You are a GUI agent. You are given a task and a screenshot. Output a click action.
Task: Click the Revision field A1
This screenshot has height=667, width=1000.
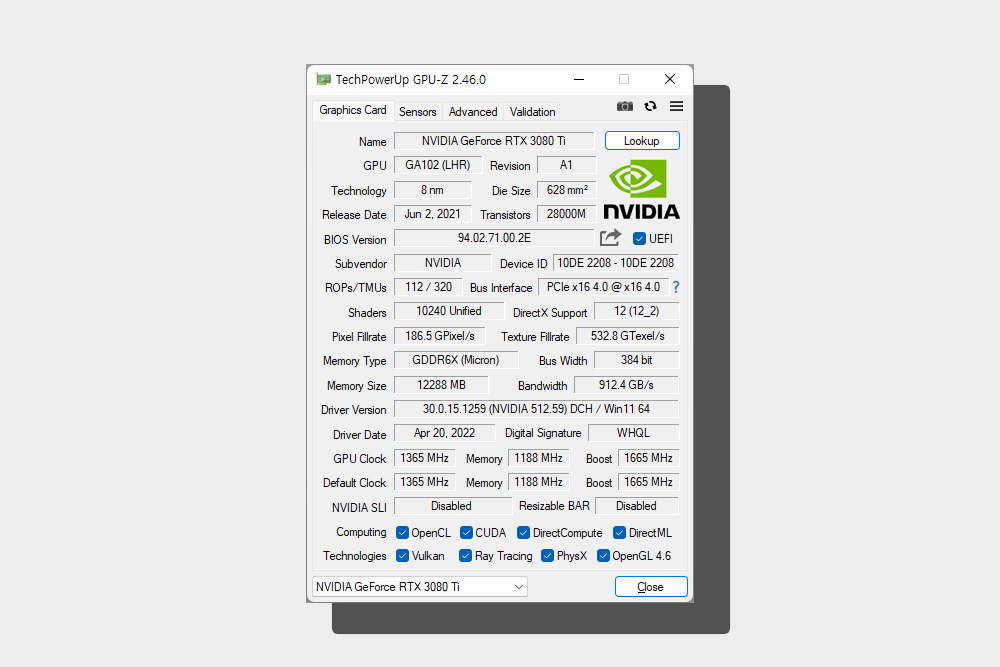[x=566, y=165]
